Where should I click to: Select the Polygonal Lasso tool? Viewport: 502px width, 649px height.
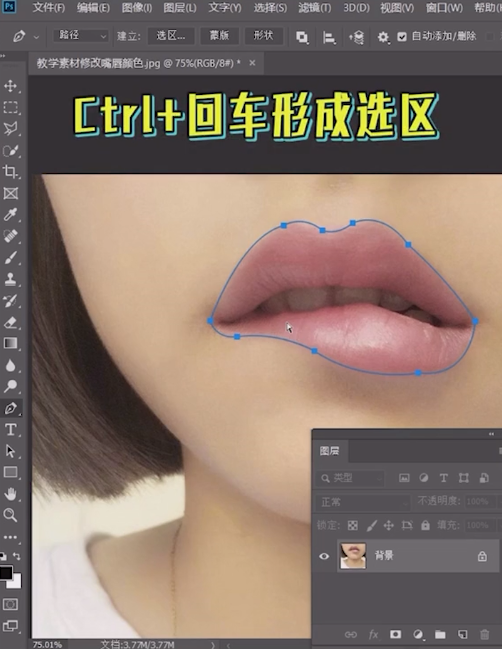coord(10,129)
